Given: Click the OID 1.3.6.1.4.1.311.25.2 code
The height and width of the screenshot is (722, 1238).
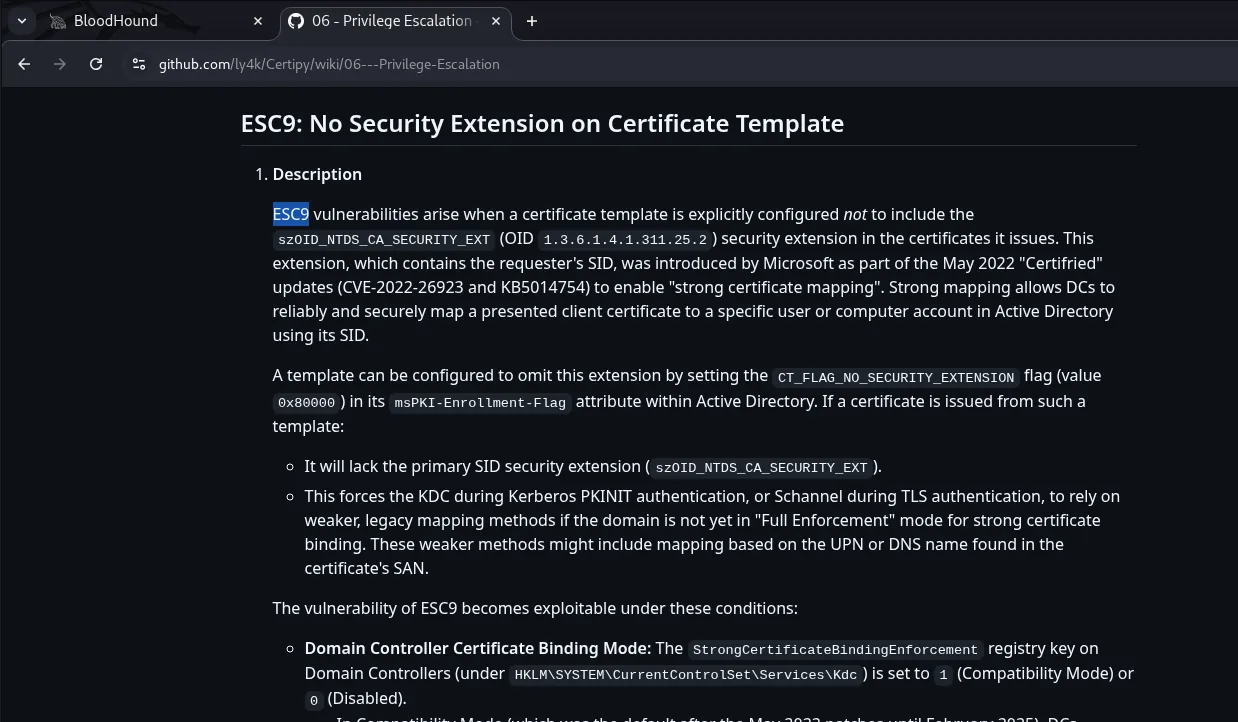Looking at the screenshot, I should pyautogui.click(x=625, y=240).
